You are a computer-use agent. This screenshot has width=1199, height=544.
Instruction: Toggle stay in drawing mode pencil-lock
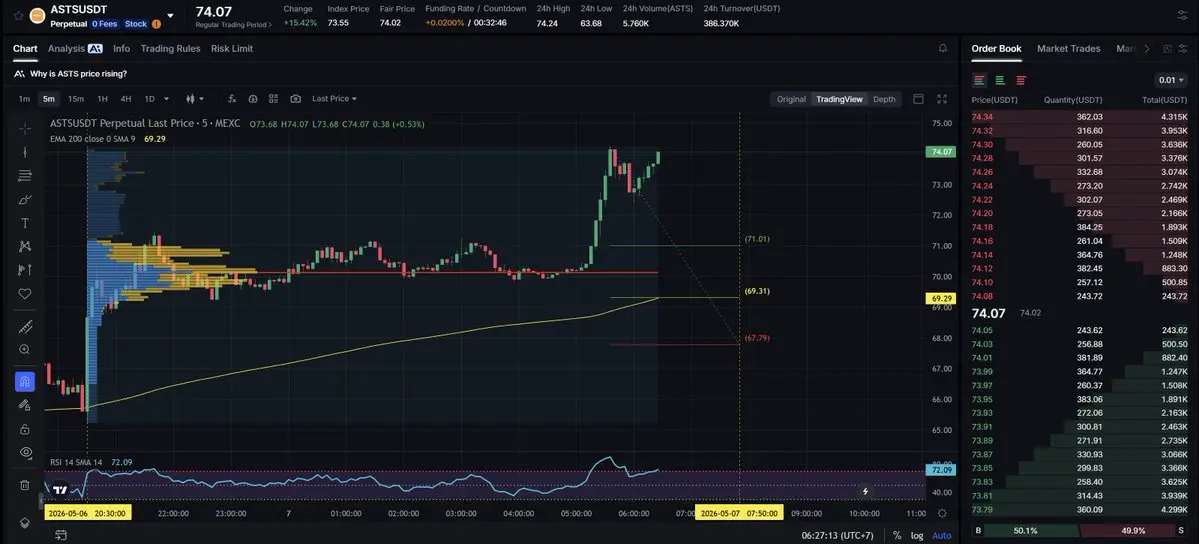click(24, 405)
